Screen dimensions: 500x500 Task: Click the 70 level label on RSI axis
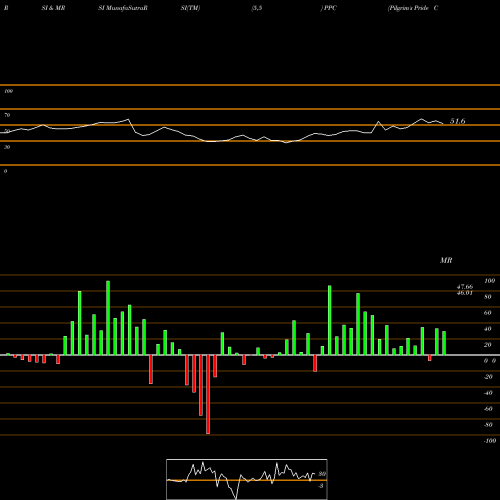point(7,115)
